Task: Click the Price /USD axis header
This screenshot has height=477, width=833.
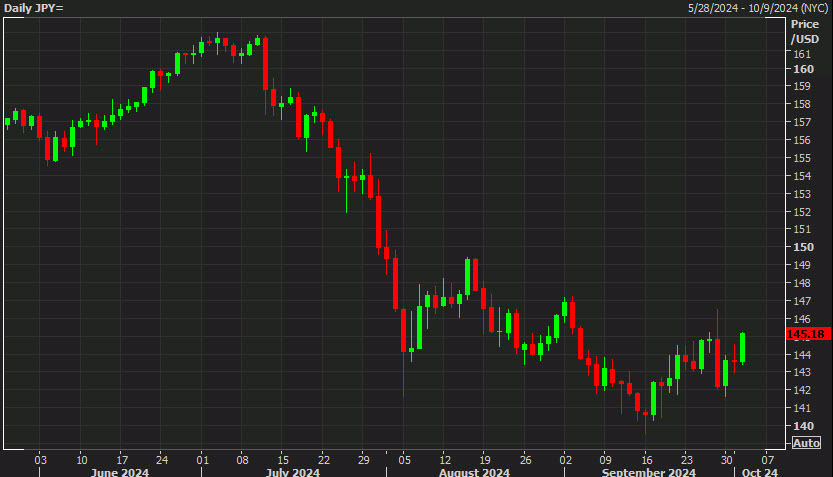Action: tap(804, 31)
